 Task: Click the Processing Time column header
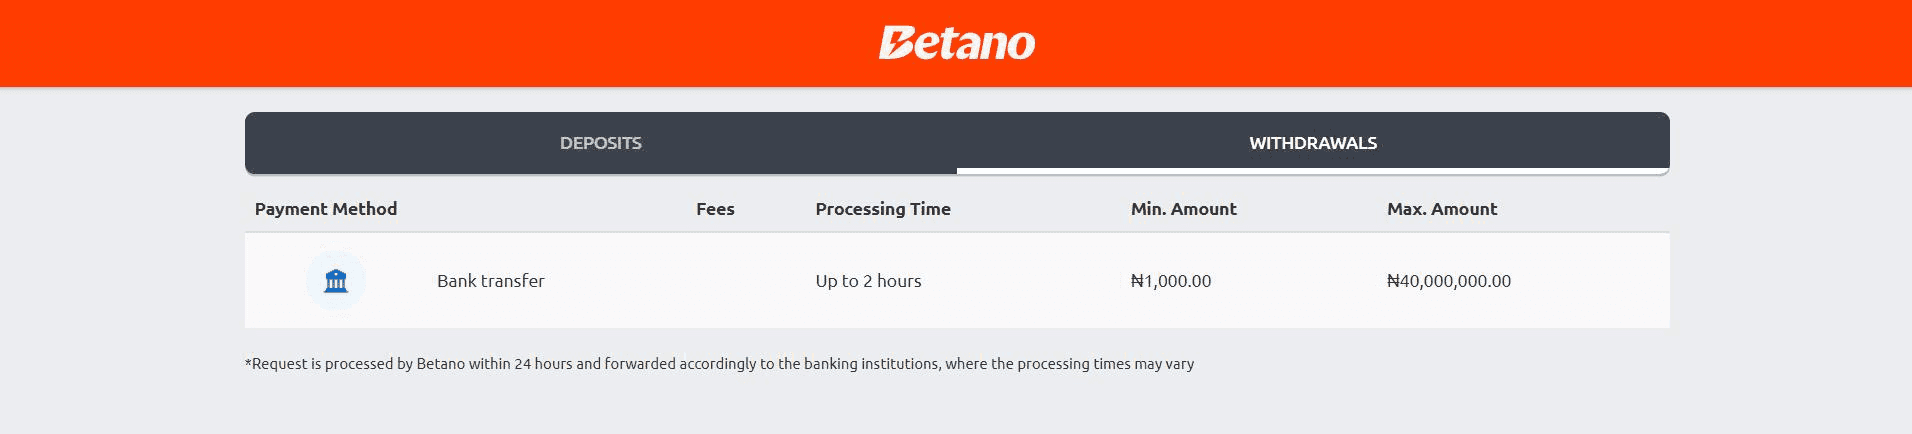pyautogui.click(x=883, y=209)
